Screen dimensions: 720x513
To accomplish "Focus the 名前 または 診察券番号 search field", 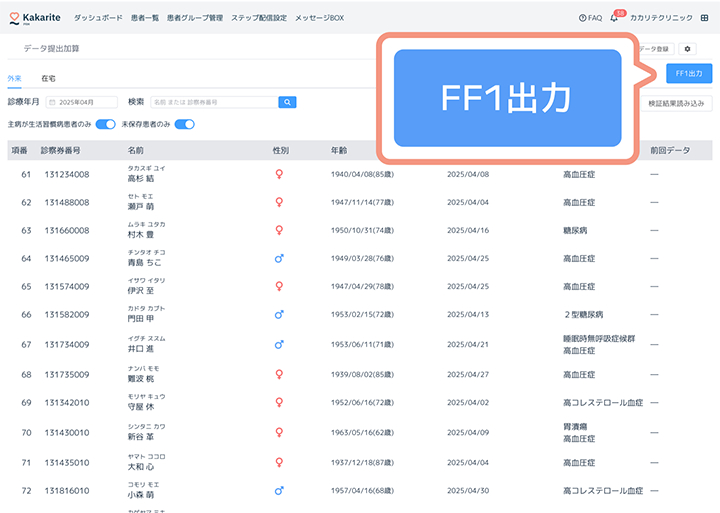I will coord(214,102).
